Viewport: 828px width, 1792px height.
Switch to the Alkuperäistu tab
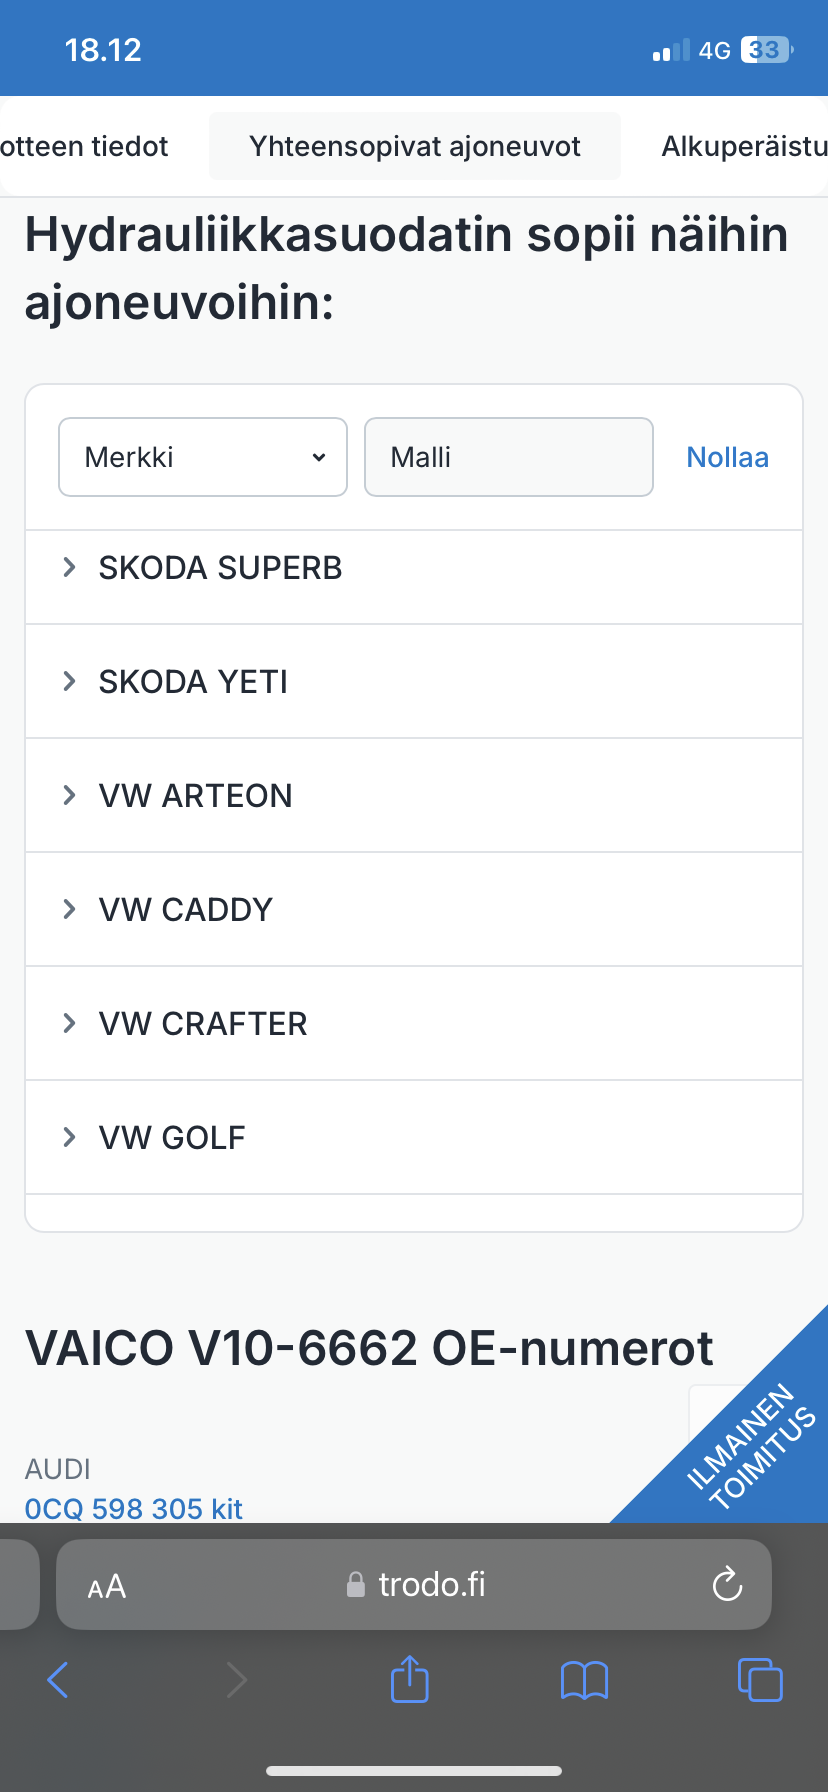click(x=743, y=147)
